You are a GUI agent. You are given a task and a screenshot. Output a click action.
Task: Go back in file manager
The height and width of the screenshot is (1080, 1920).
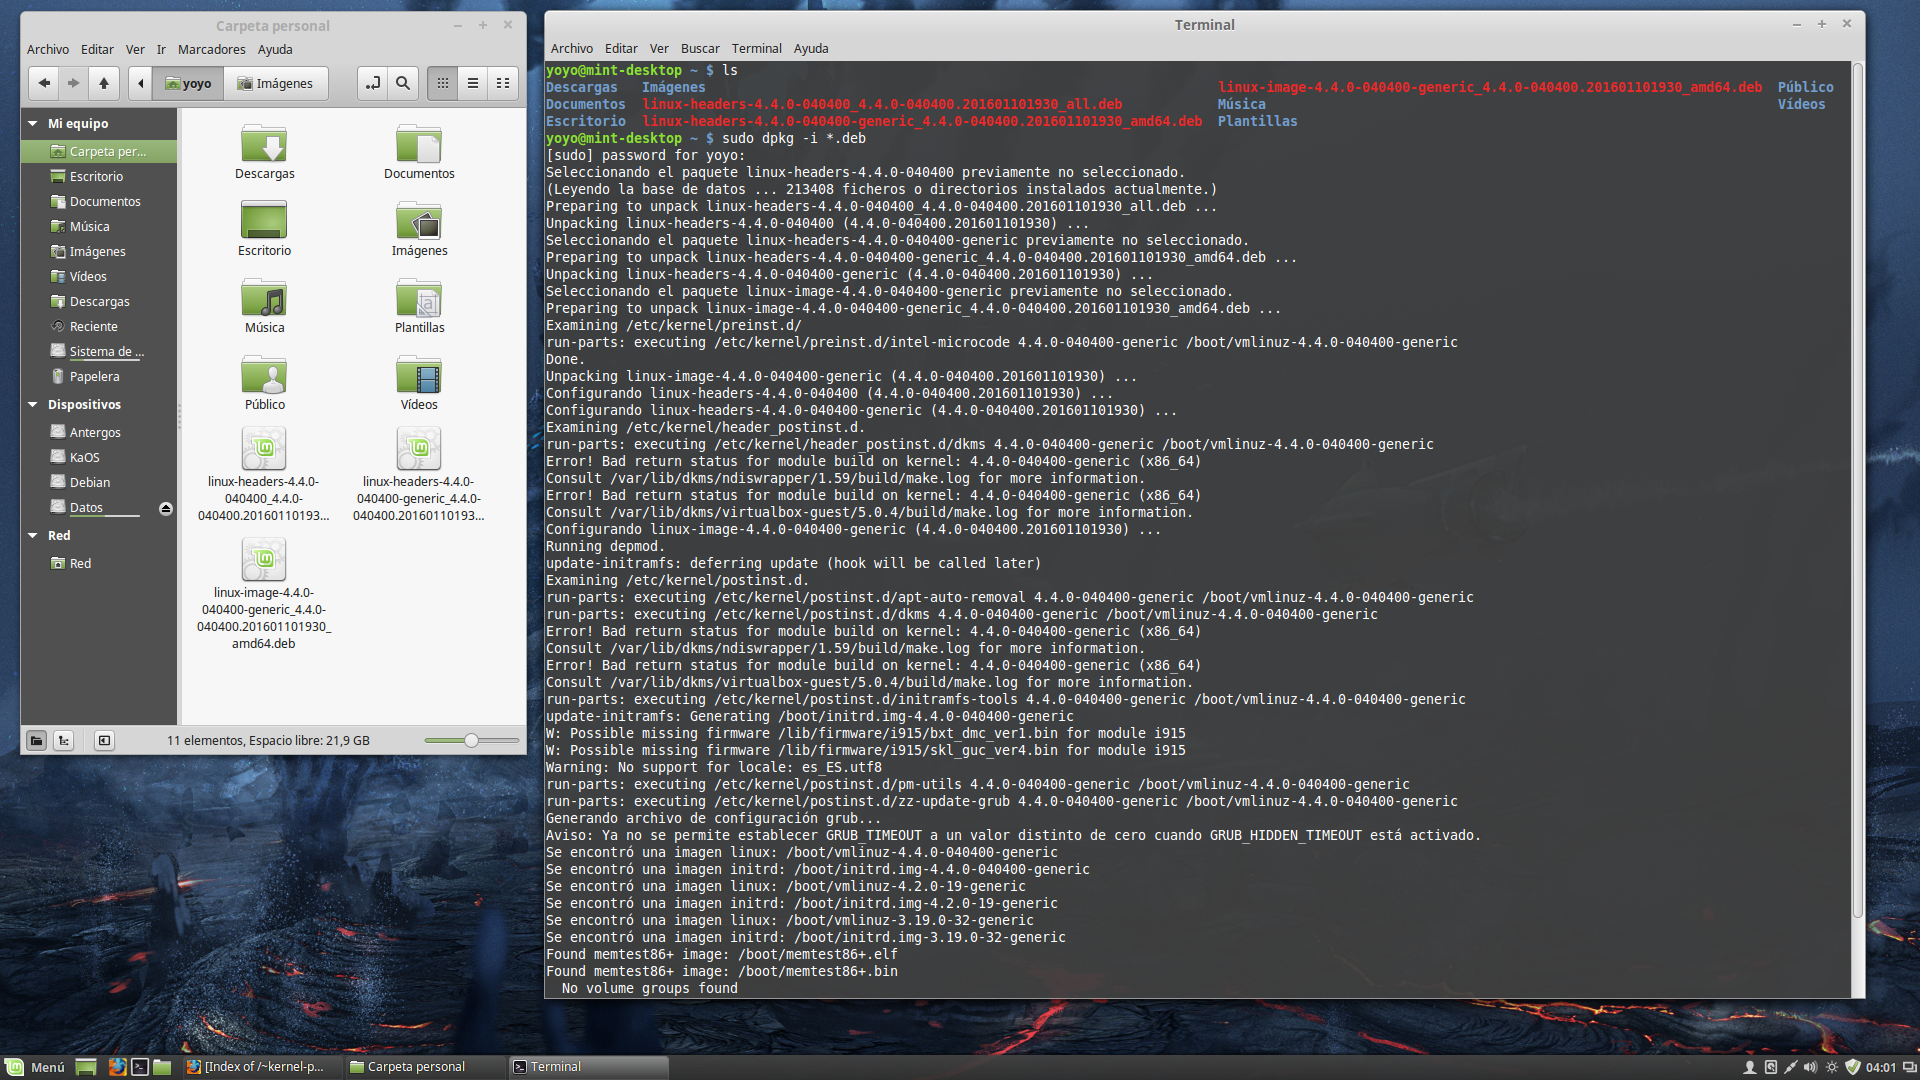[44, 83]
